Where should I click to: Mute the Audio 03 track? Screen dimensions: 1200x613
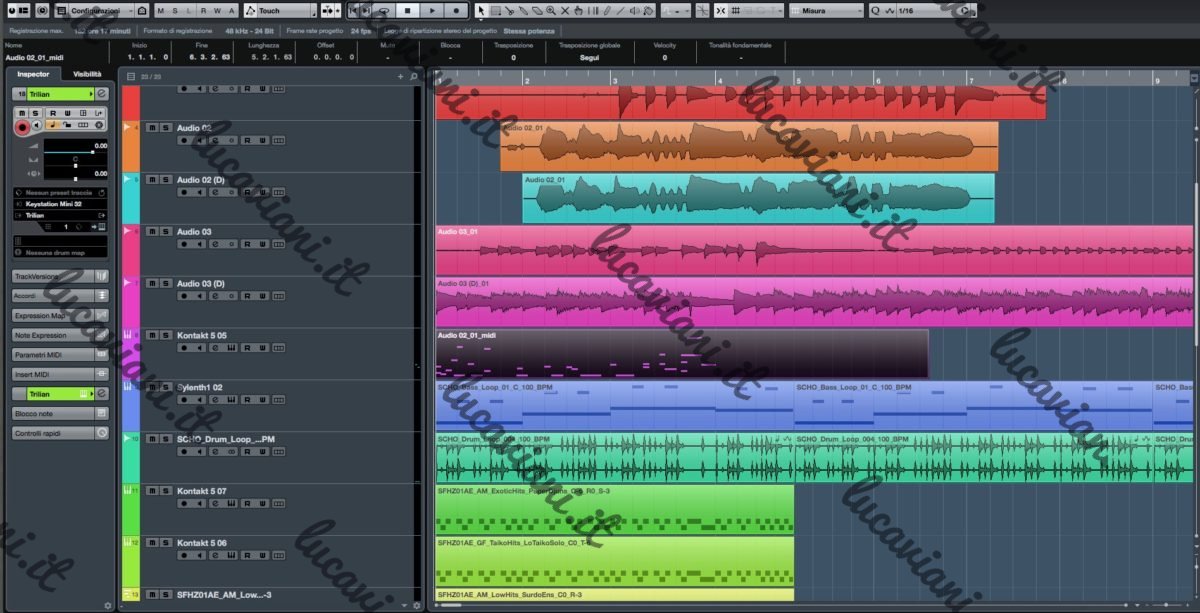pos(152,232)
